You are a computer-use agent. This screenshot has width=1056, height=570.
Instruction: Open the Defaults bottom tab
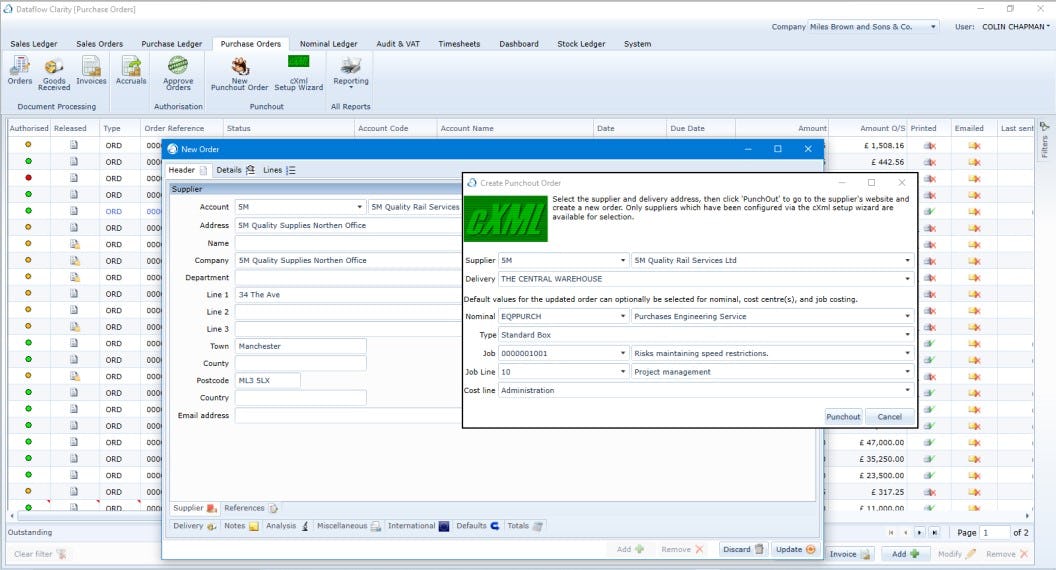(x=477, y=526)
